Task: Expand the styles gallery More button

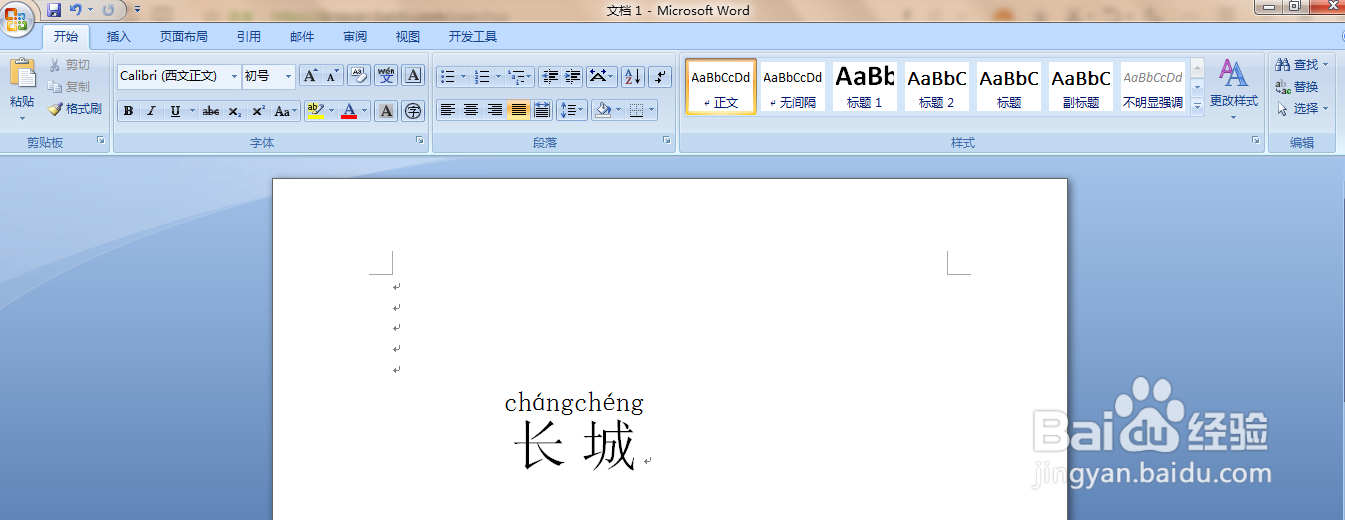Action: click(x=1197, y=107)
